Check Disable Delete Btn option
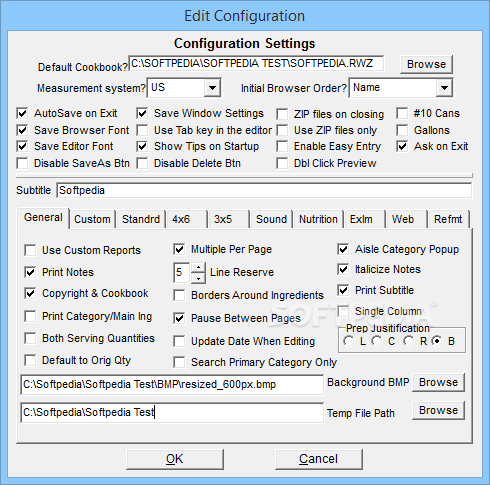 click(142, 163)
